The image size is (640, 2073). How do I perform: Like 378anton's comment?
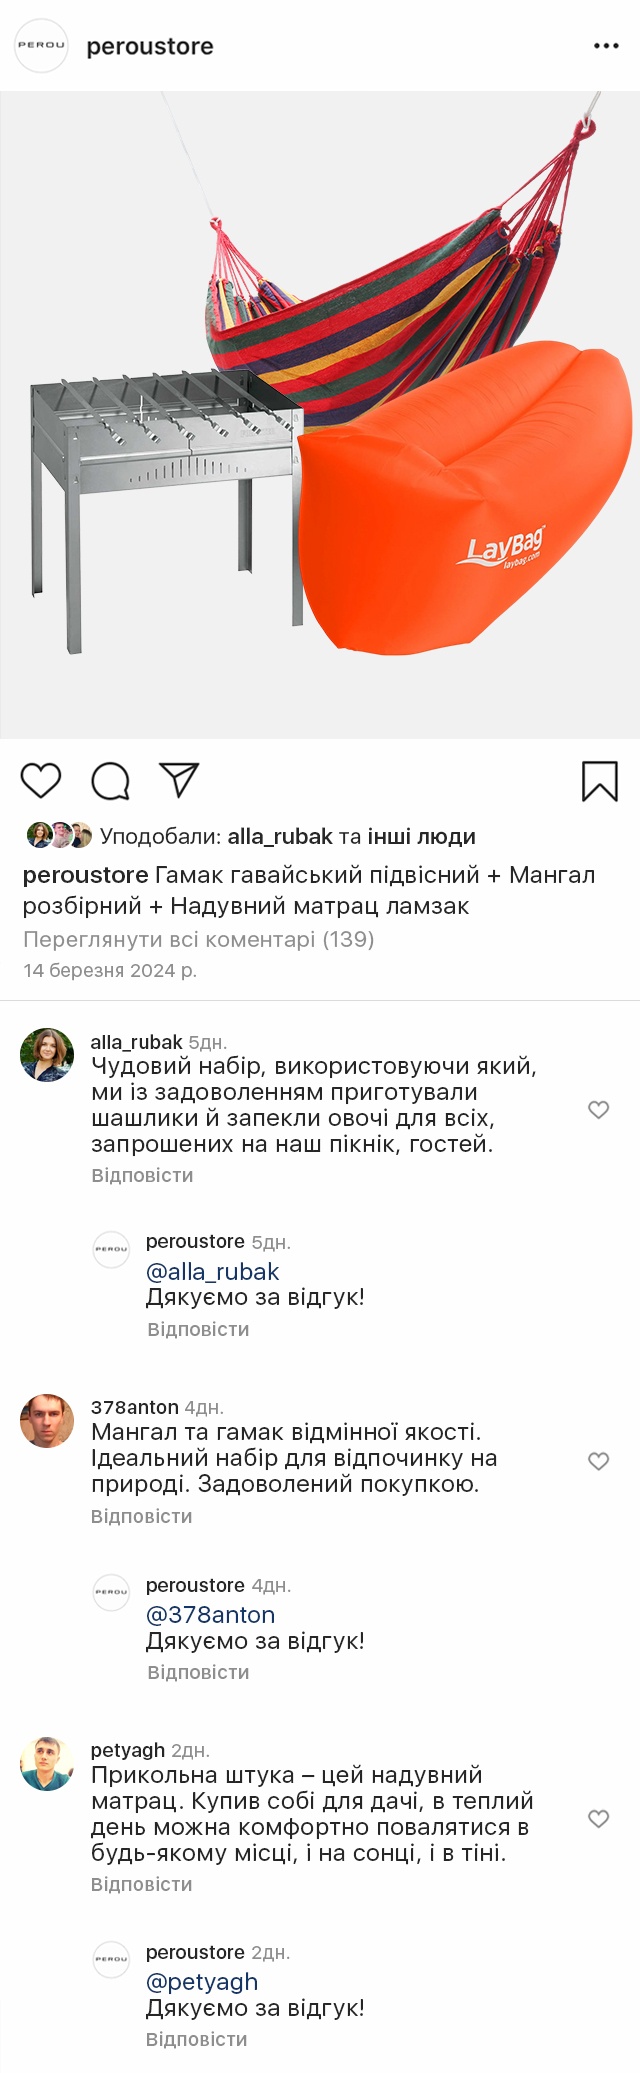[x=598, y=1461]
